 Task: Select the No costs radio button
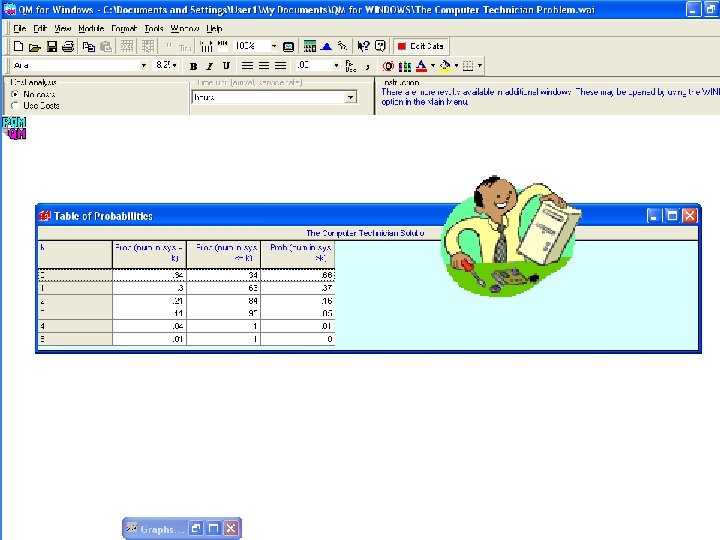click(x=15, y=94)
